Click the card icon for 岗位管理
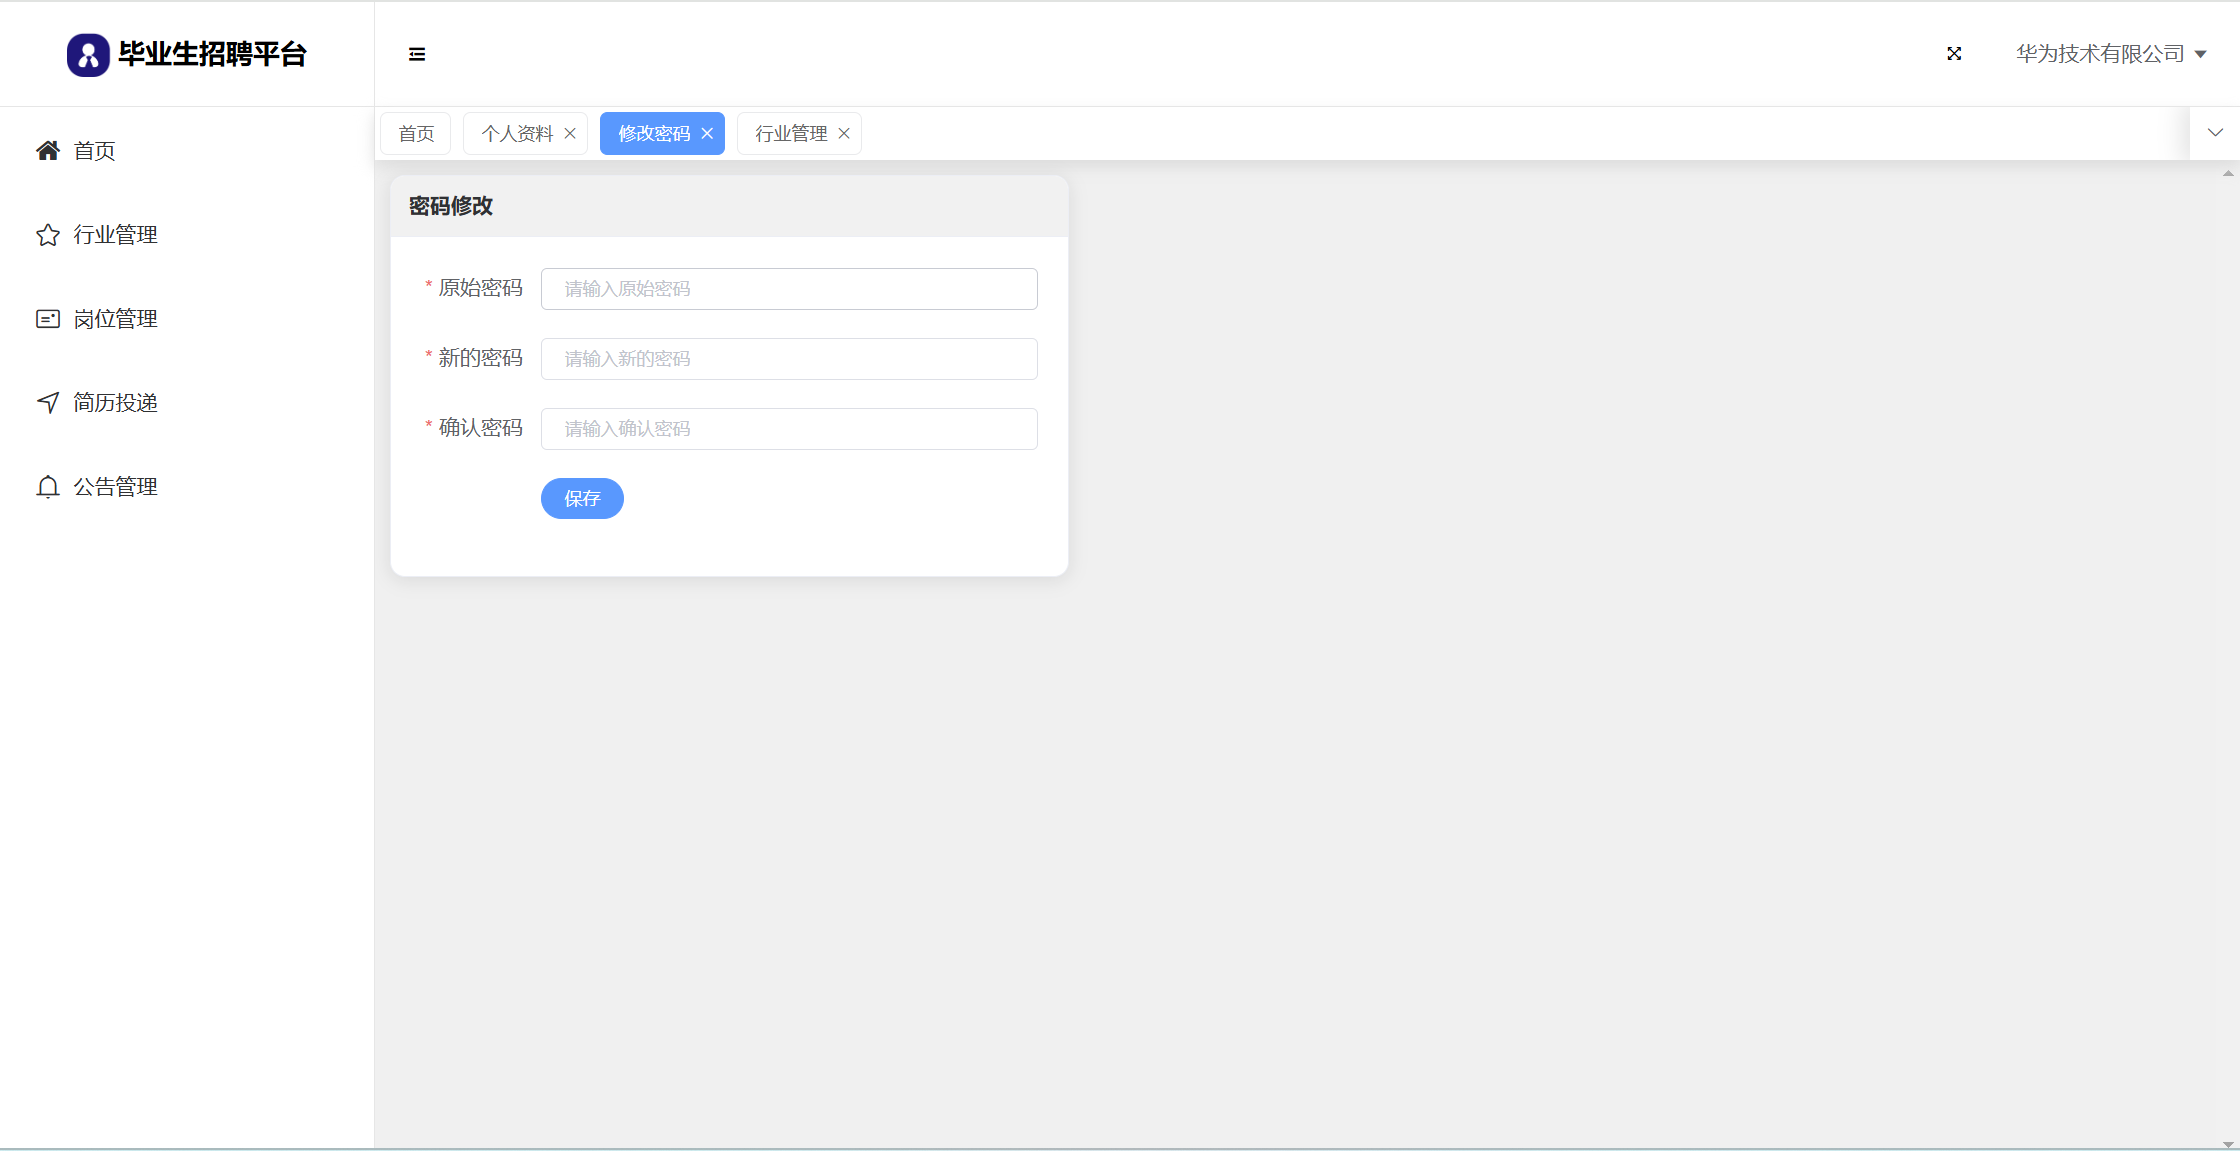2240x1151 pixels. point(48,319)
